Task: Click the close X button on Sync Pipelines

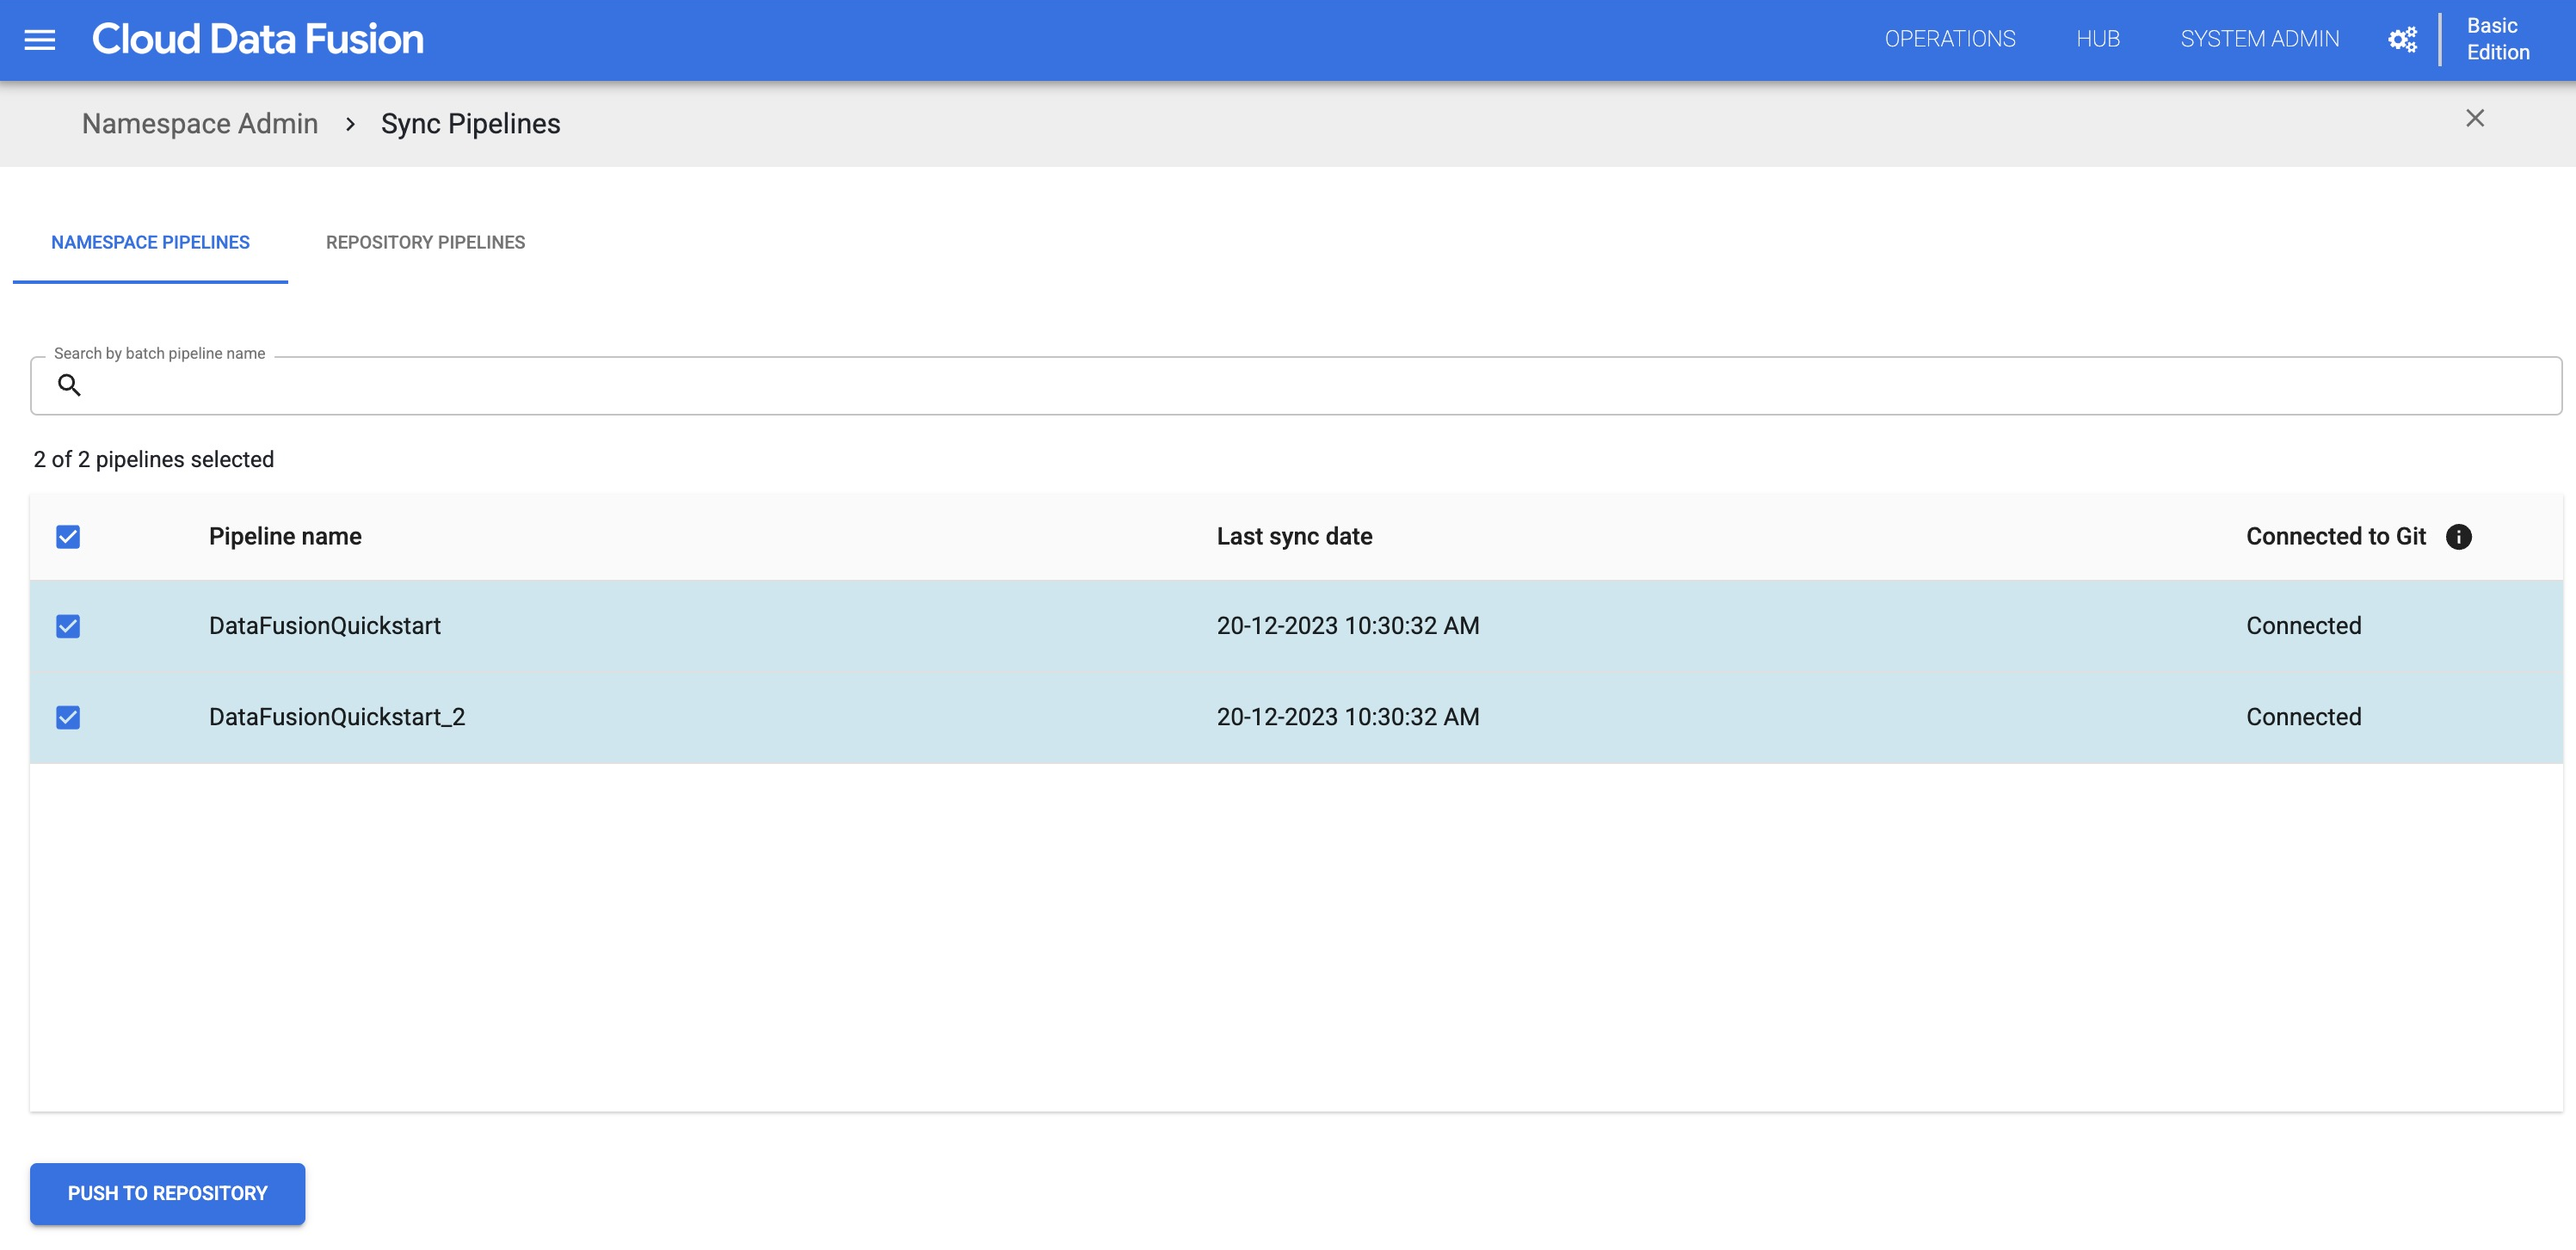Action: (x=2474, y=118)
